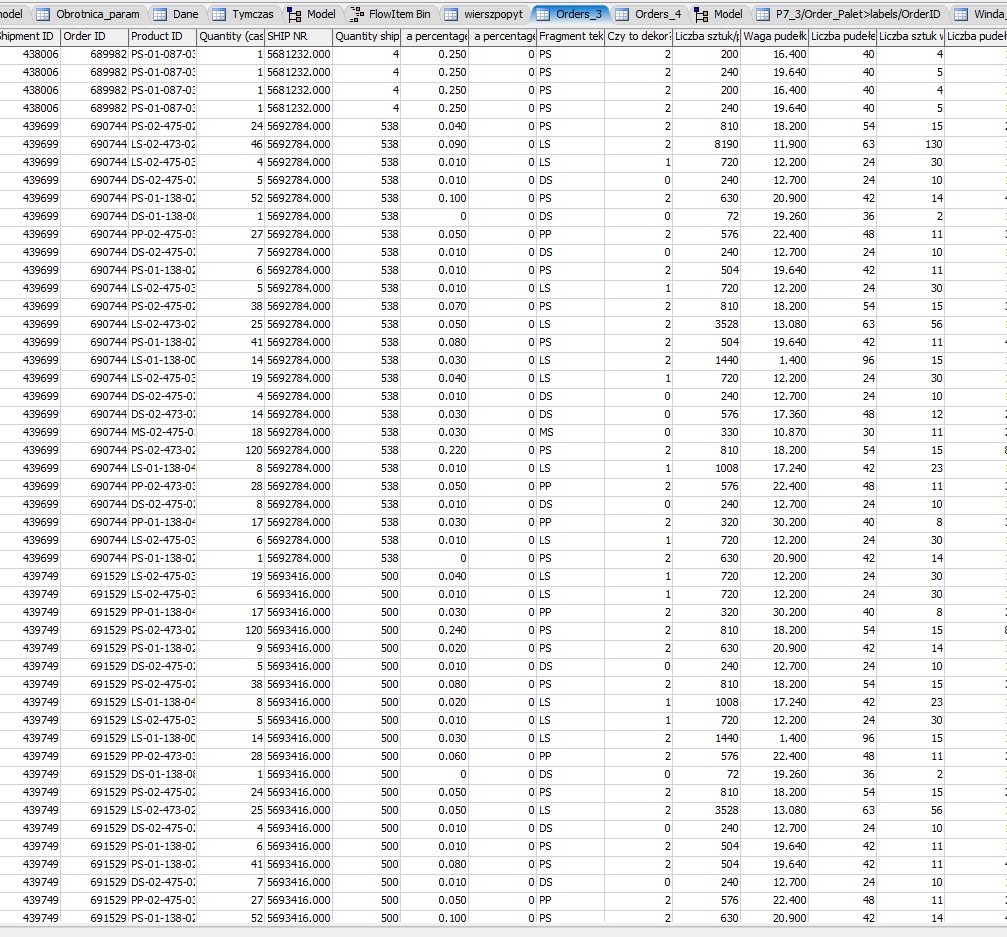Click the Model tab tree icon
Viewport: 1007px width, 937px height.
[x=294, y=14]
